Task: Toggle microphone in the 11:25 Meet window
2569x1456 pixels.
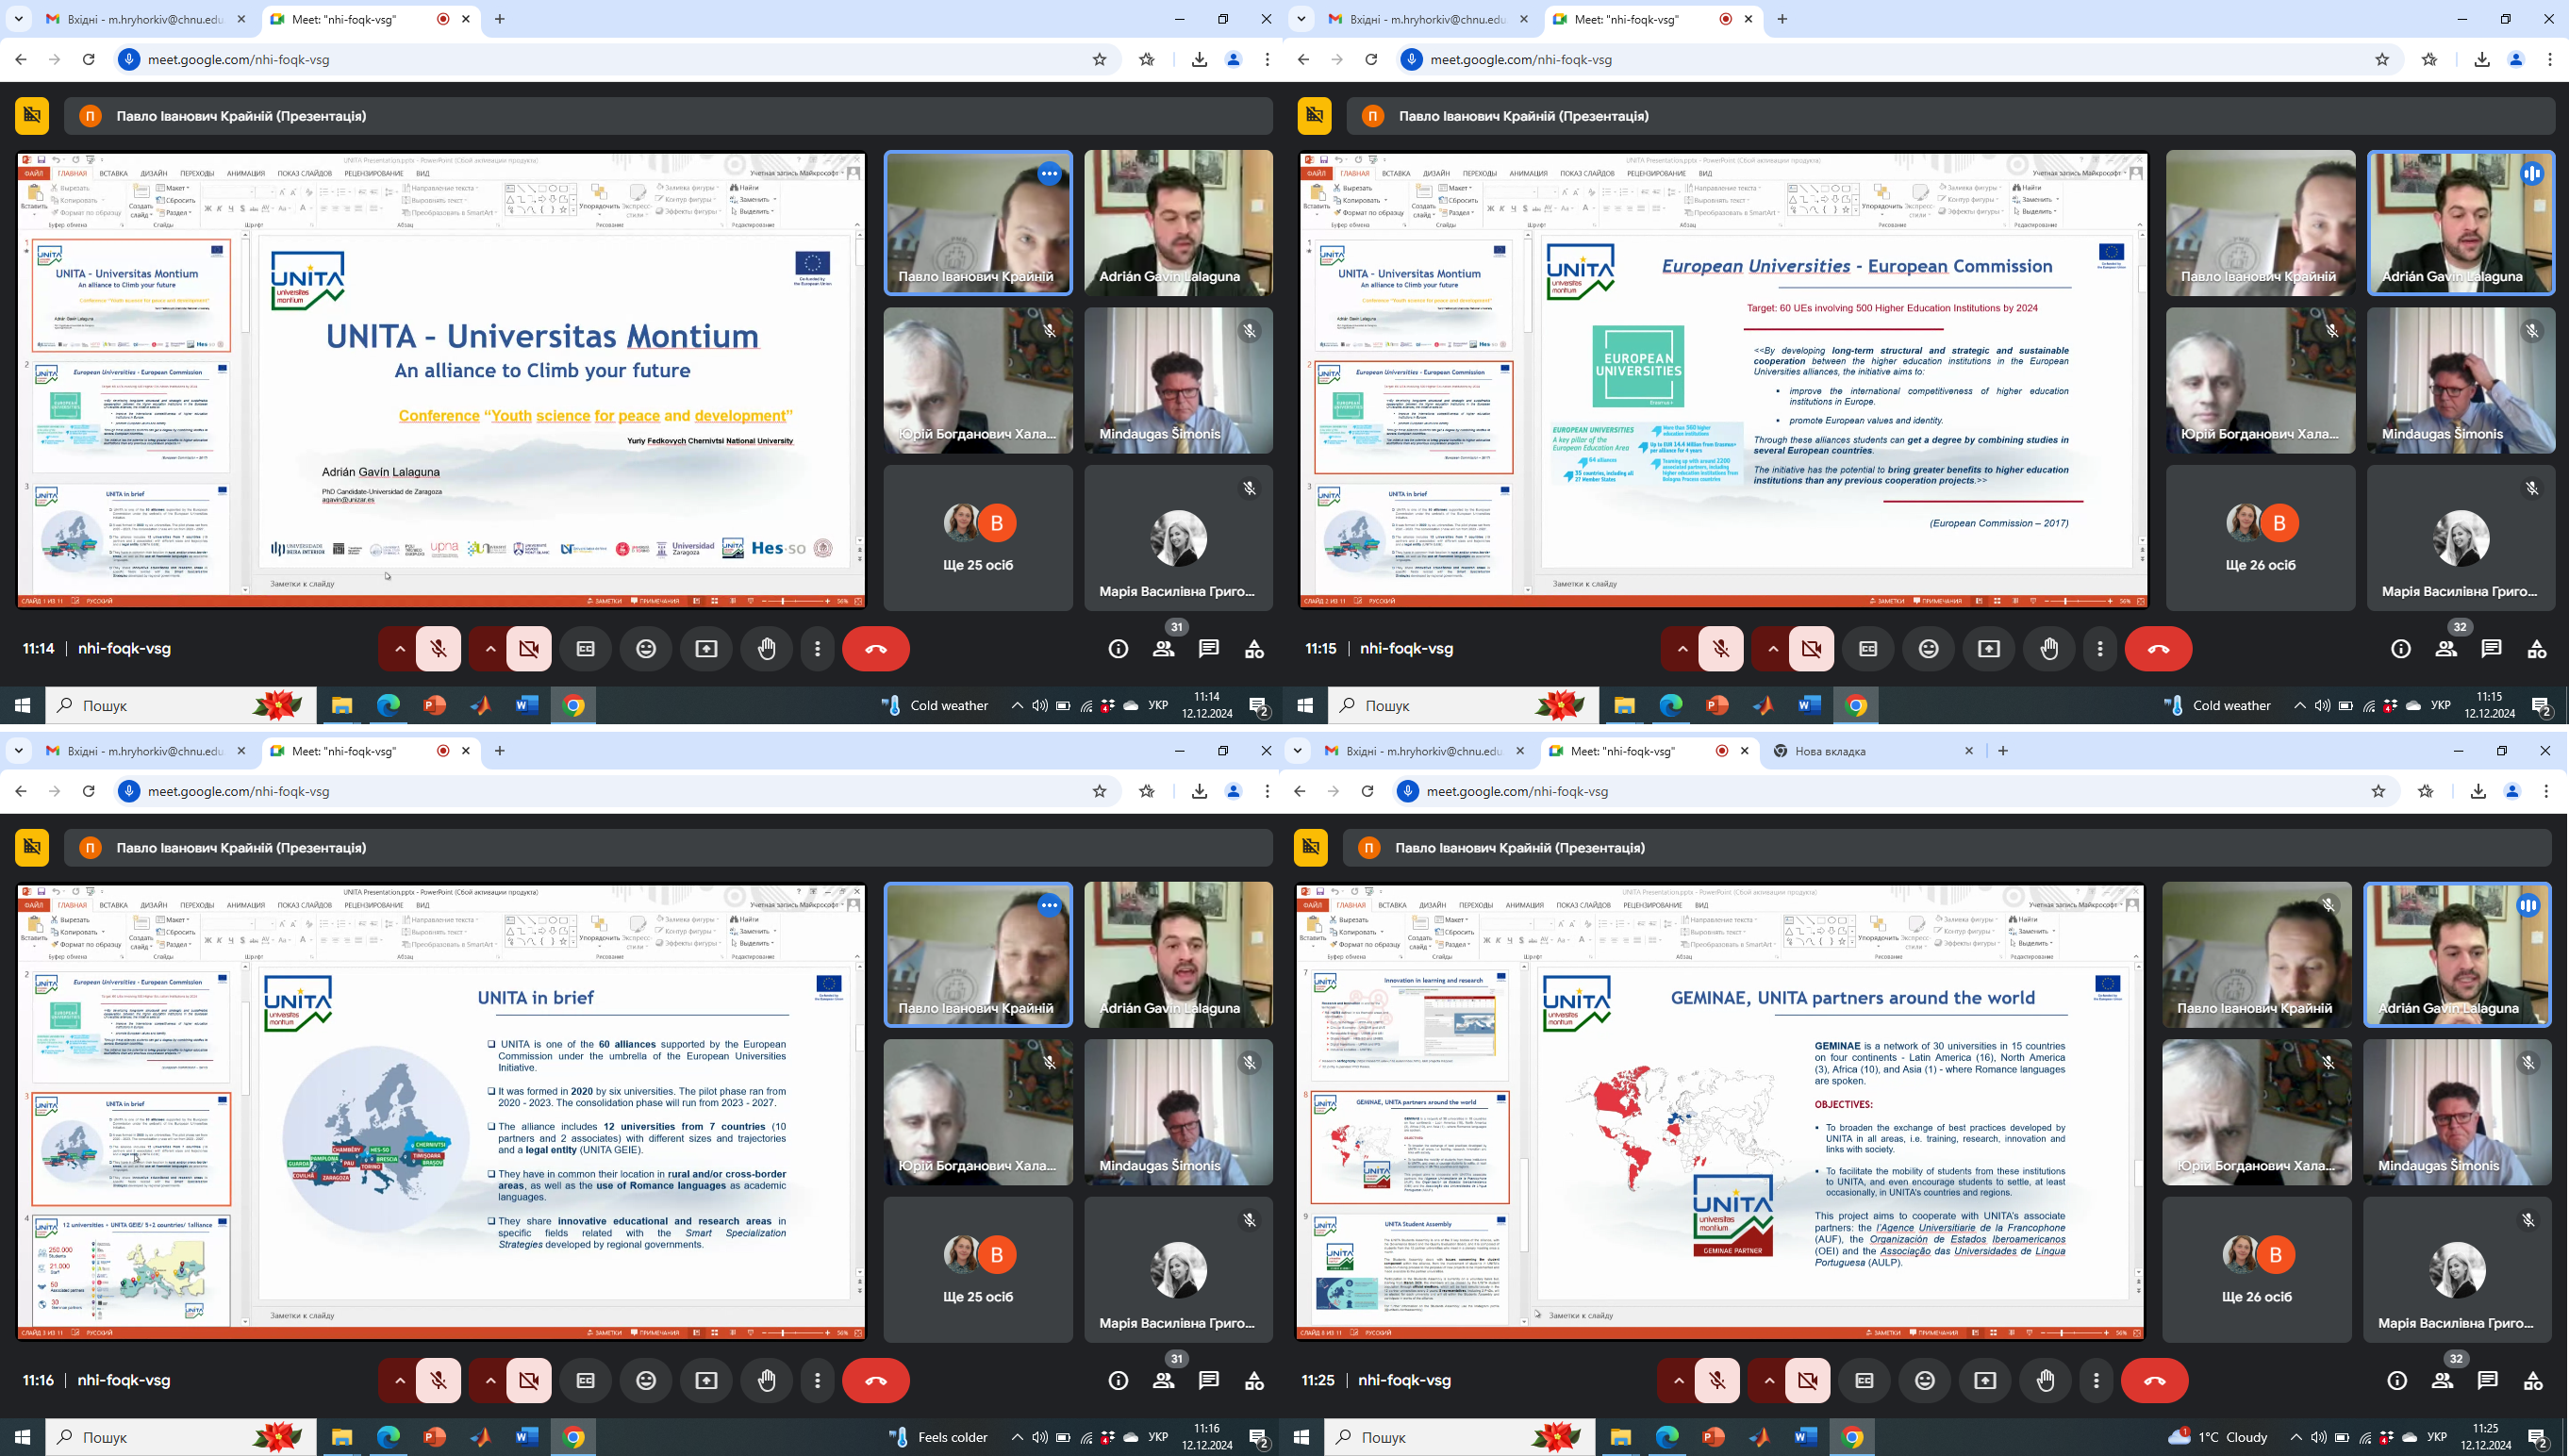Action: (x=1717, y=1380)
